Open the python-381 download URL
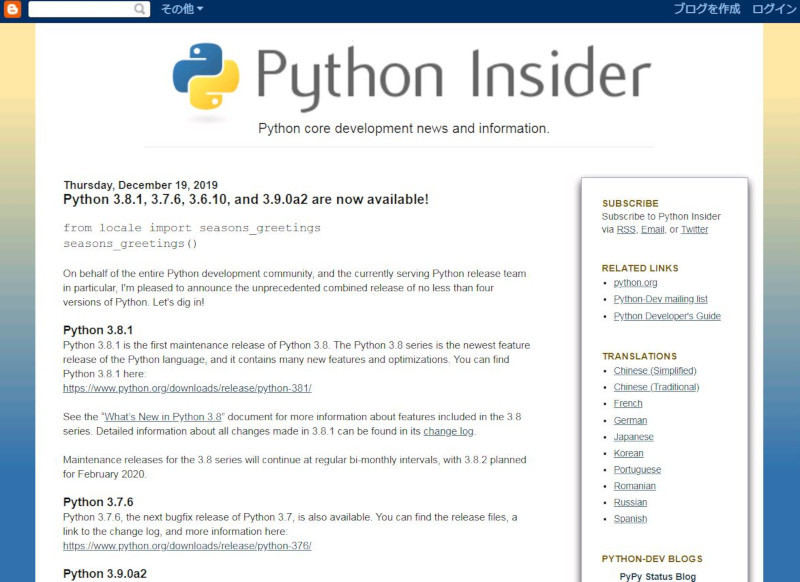This screenshot has width=800, height=582. [x=187, y=388]
